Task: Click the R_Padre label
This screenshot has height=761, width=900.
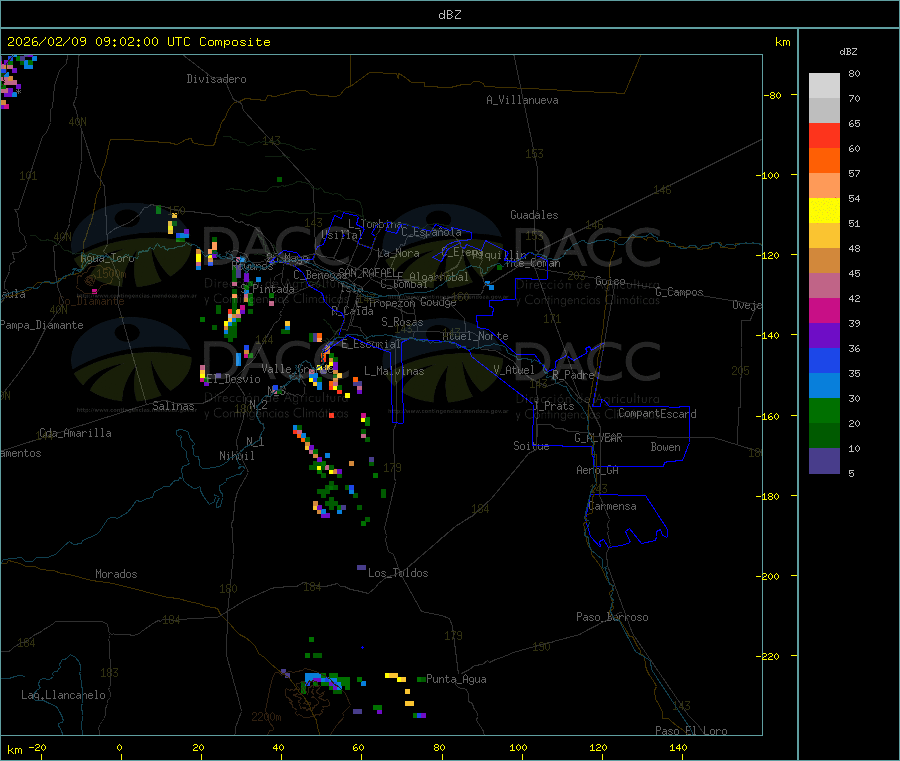Action: point(573,375)
